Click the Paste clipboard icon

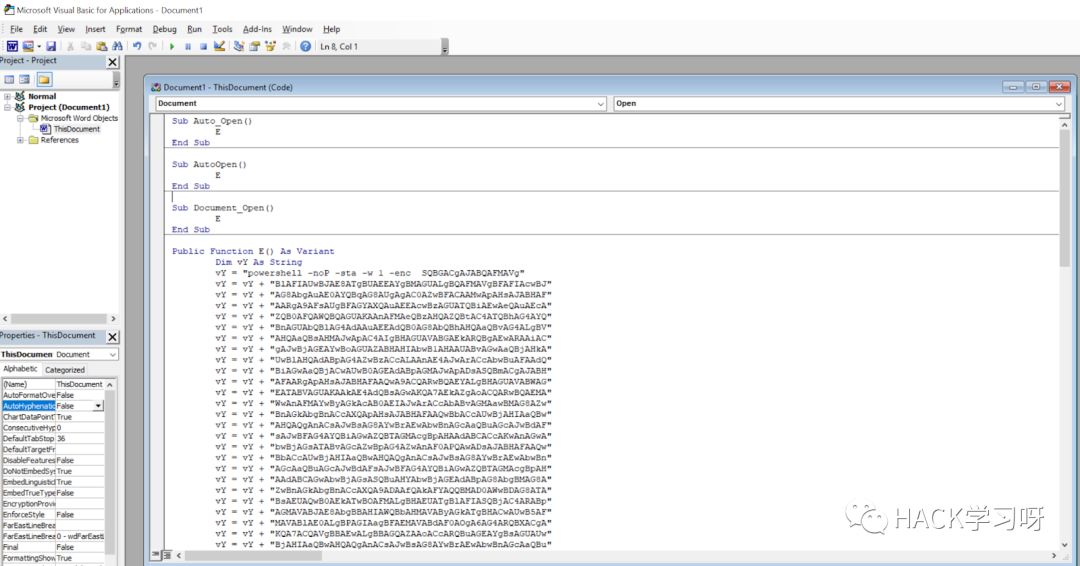coord(102,46)
